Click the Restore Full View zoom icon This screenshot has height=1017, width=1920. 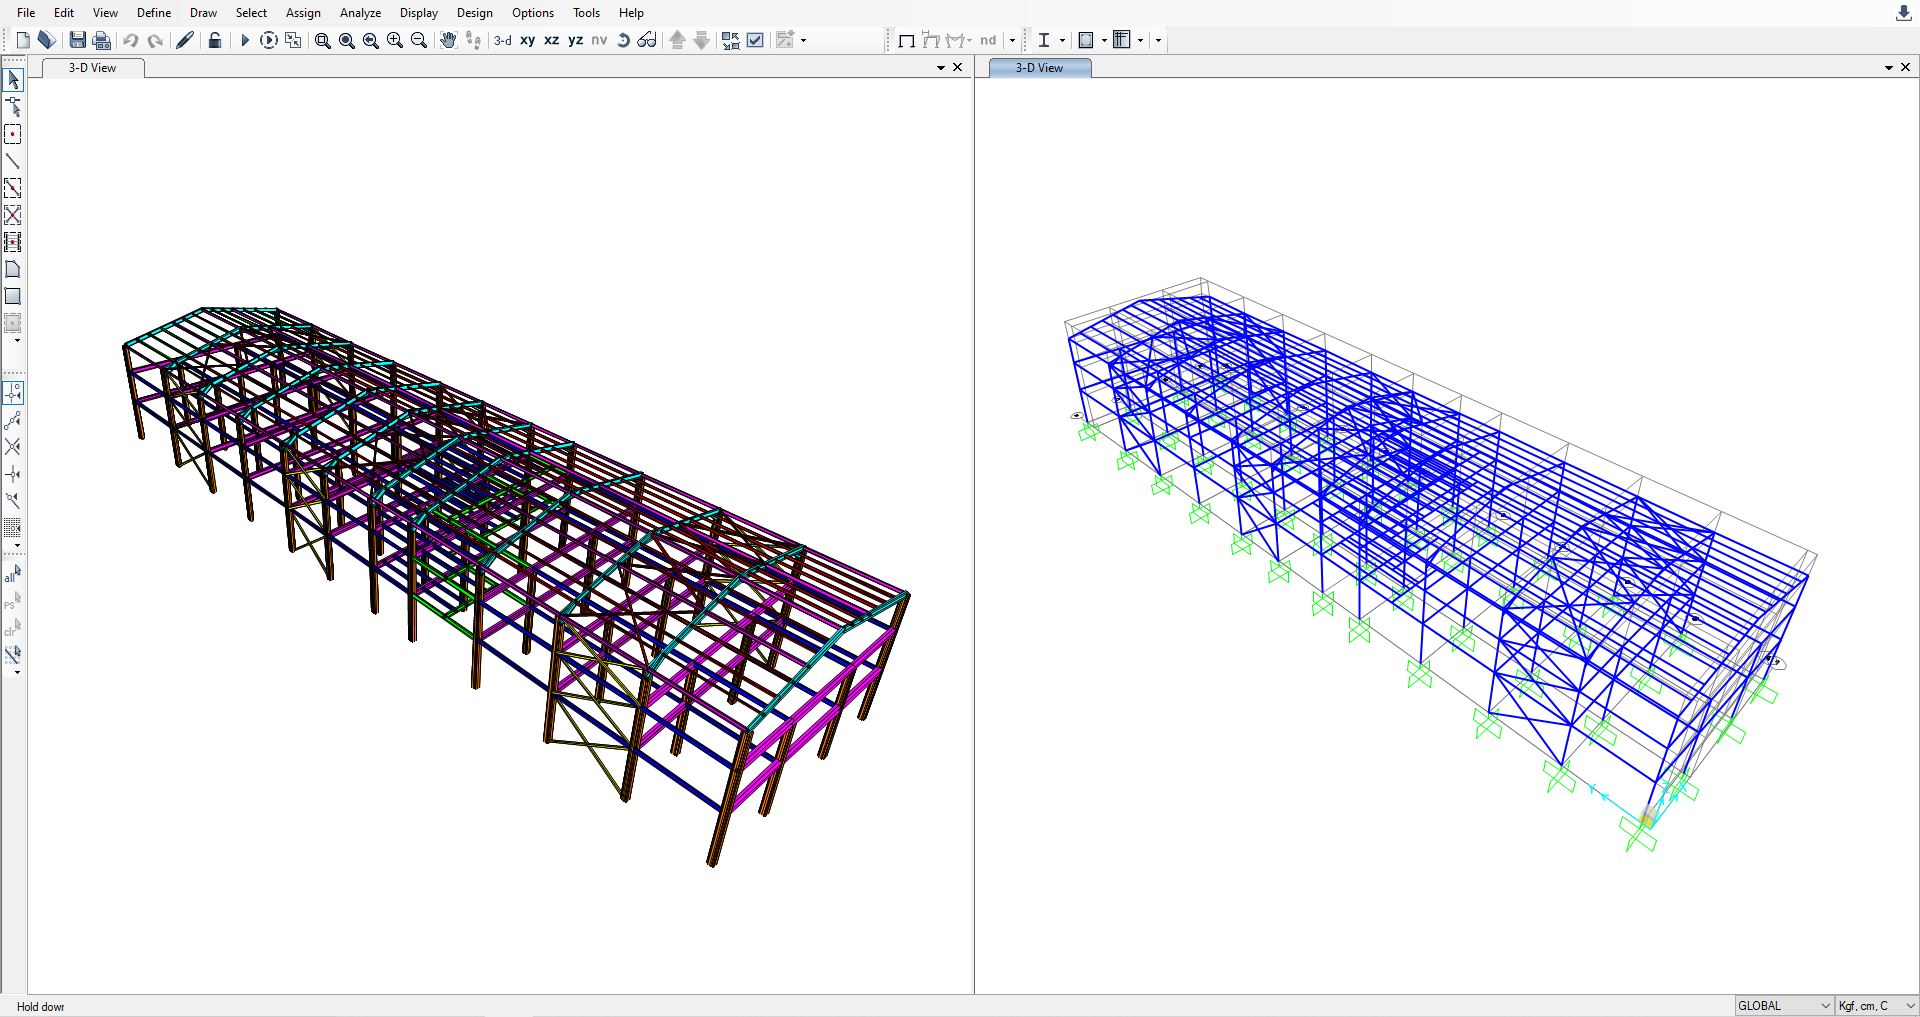coord(346,40)
